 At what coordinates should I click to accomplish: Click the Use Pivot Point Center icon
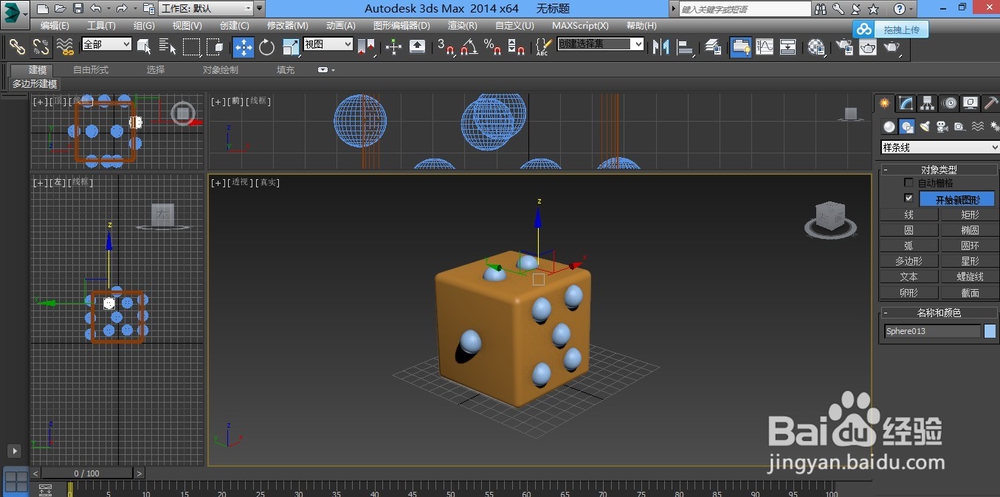tap(366, 47)
